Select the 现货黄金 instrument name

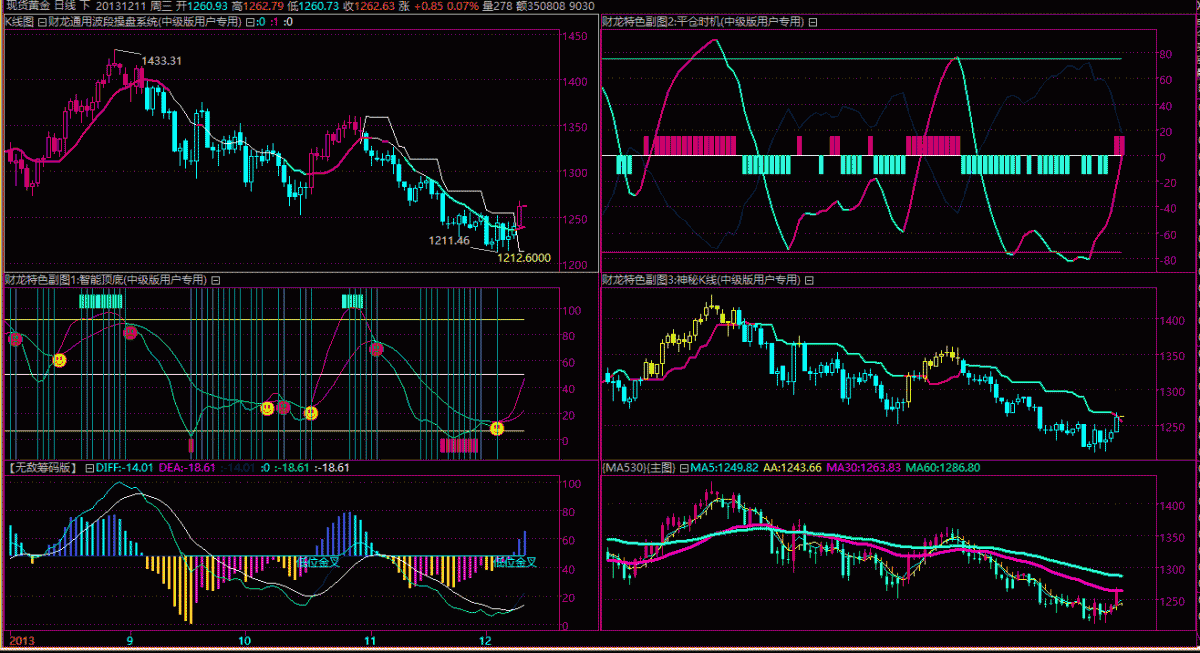26,7
